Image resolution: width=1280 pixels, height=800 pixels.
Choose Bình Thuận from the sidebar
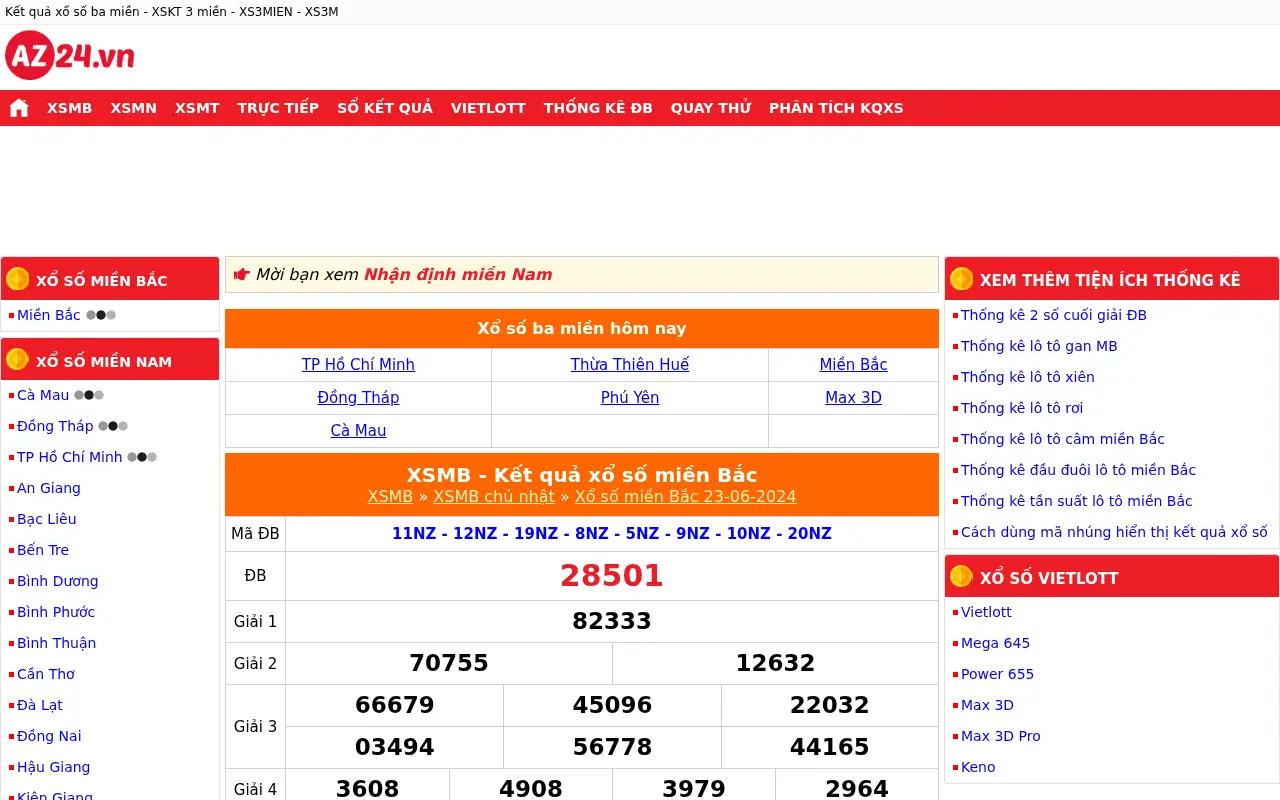coord(57,643)
